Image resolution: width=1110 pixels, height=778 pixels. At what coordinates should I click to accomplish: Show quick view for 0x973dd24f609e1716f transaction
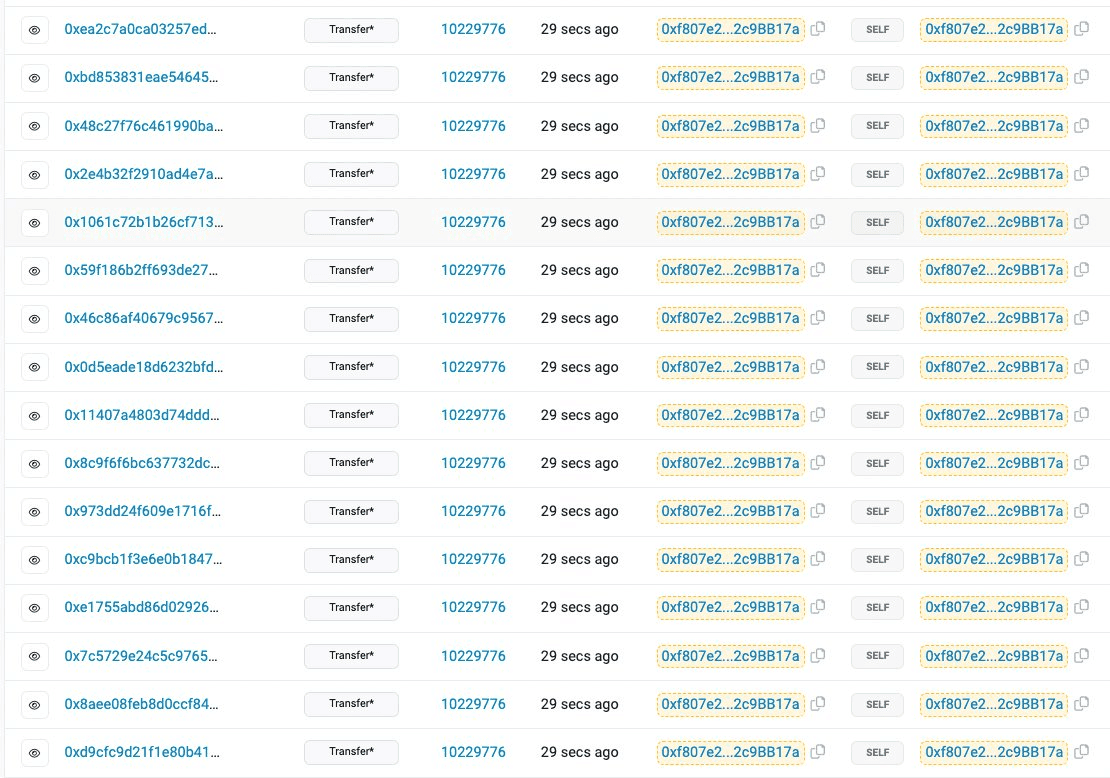(34, 511)
